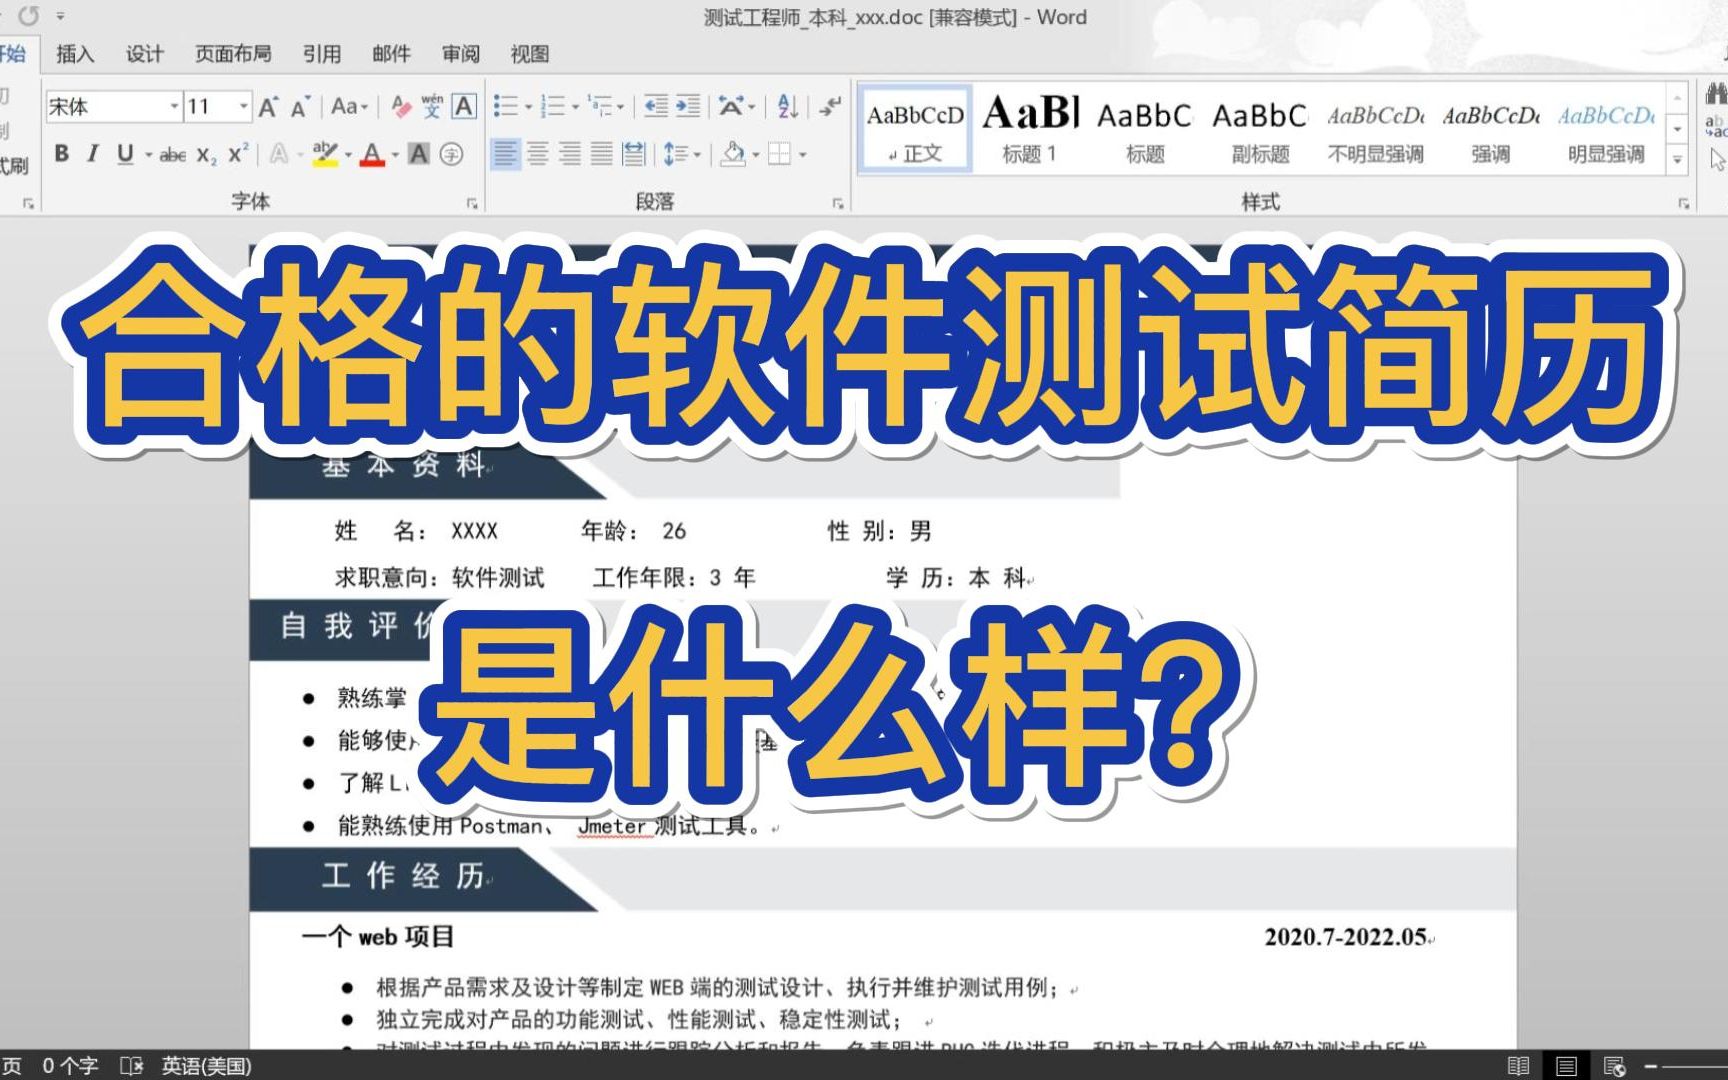Open the 审阅 ribbon tab
Screen dimensions: 1728x1080
coord(461,54)
